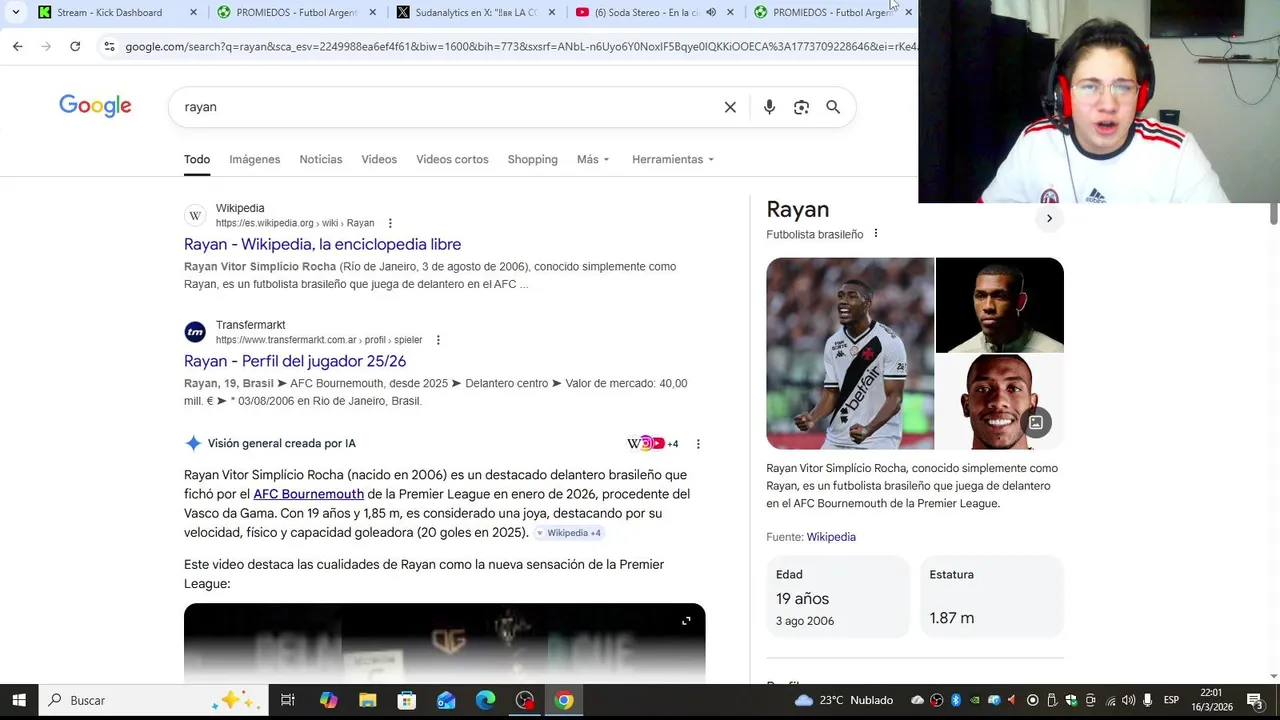The image size is (1280, 720).
Task: Expand the Más search filter menu
Action: (x=593, y=159)
